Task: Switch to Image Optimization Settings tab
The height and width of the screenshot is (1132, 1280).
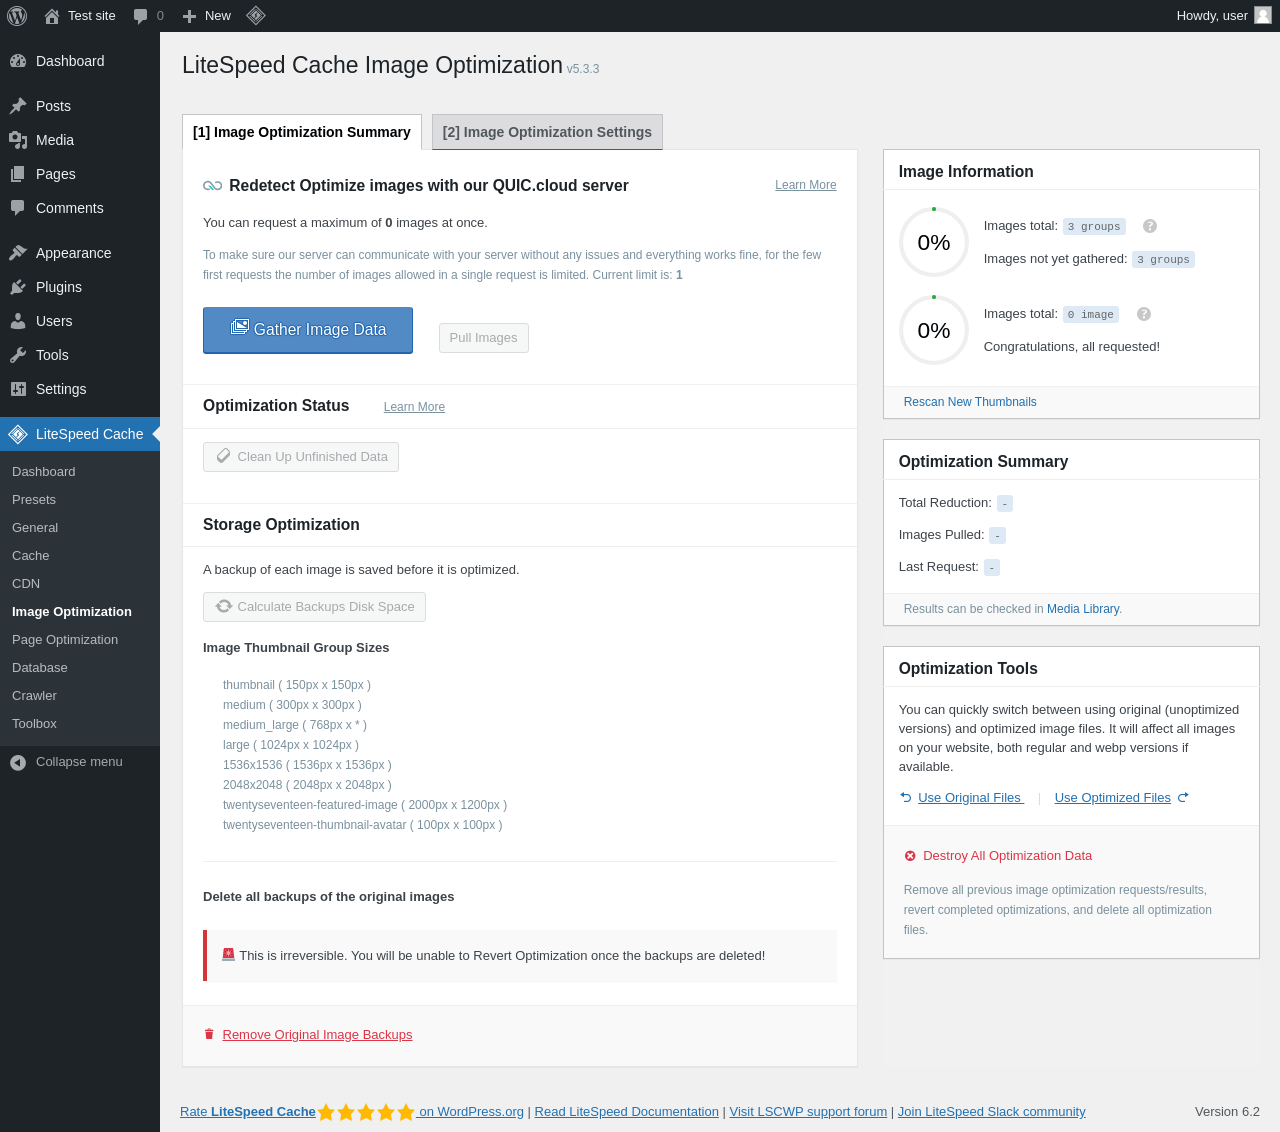Action: [547, 132]
